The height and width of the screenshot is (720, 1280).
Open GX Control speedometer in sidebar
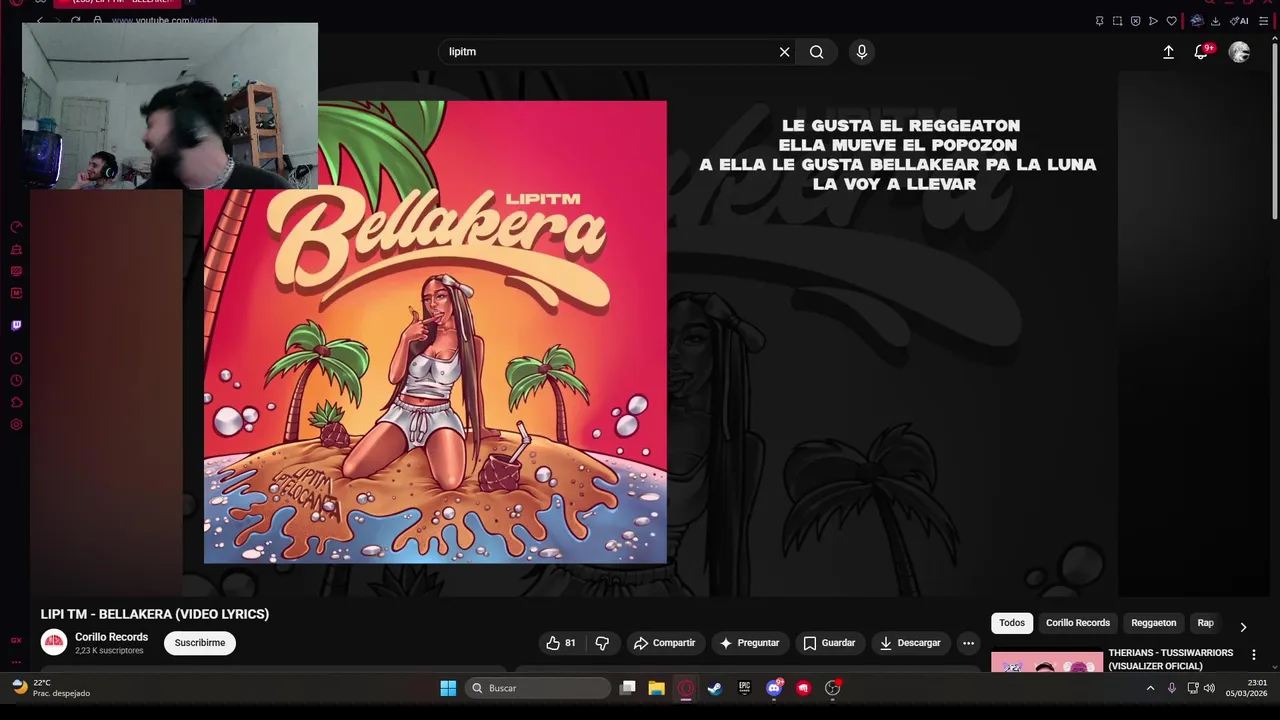pos(16,227)
